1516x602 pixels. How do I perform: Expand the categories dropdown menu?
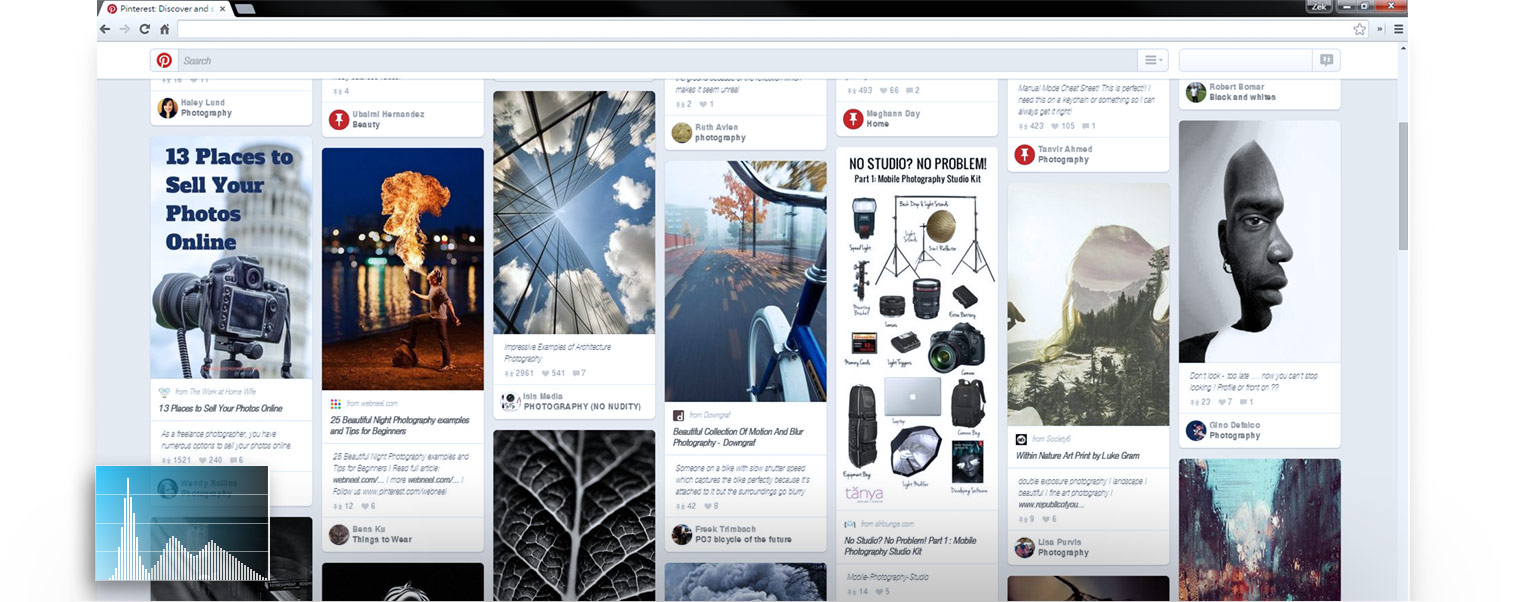pyautogui.click(x=1152, y=60)
